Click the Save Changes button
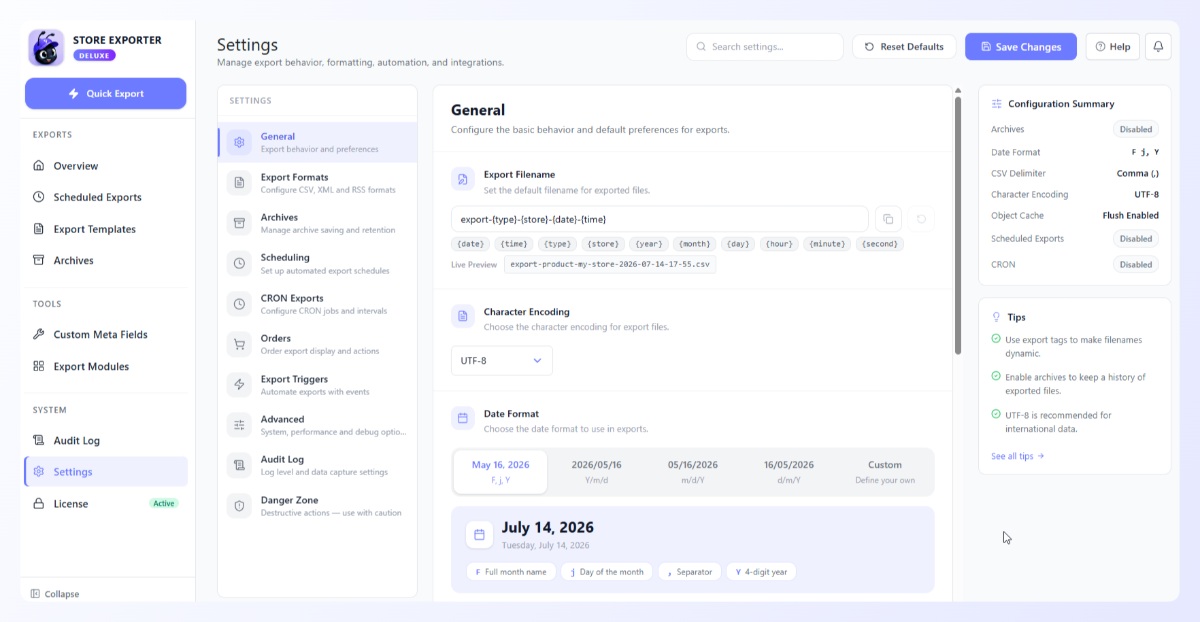Screen dimensions: 1200x622 click(x=1021, y=47)
